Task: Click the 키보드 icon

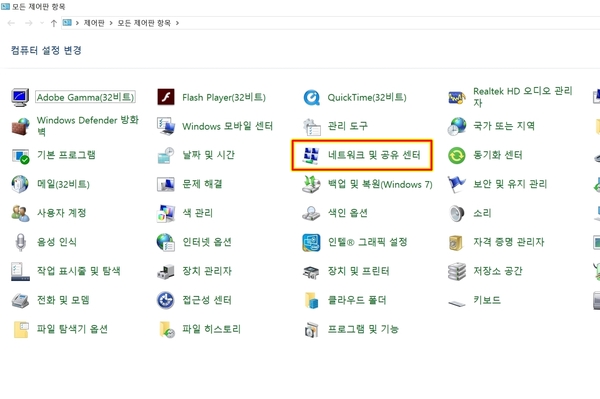Action: pyautogui.click(x=457, y=303)
